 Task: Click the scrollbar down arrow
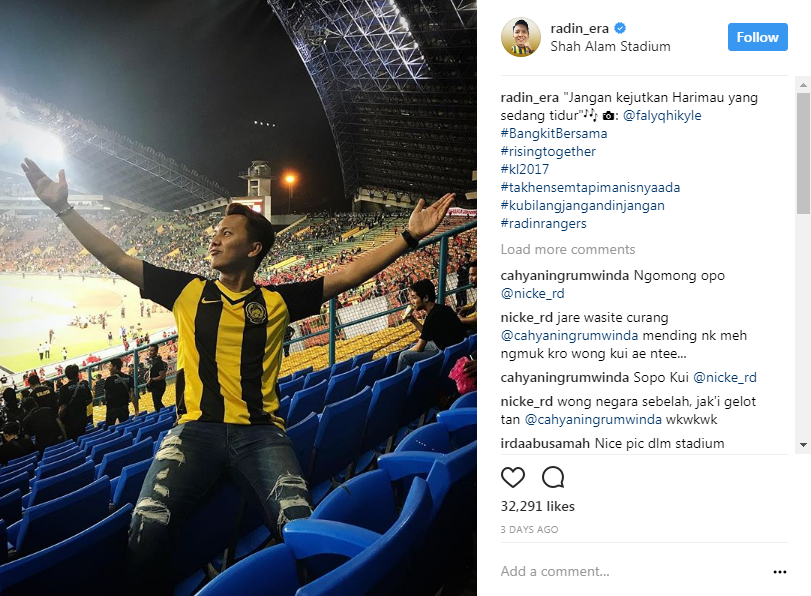[x=803, y=444]
